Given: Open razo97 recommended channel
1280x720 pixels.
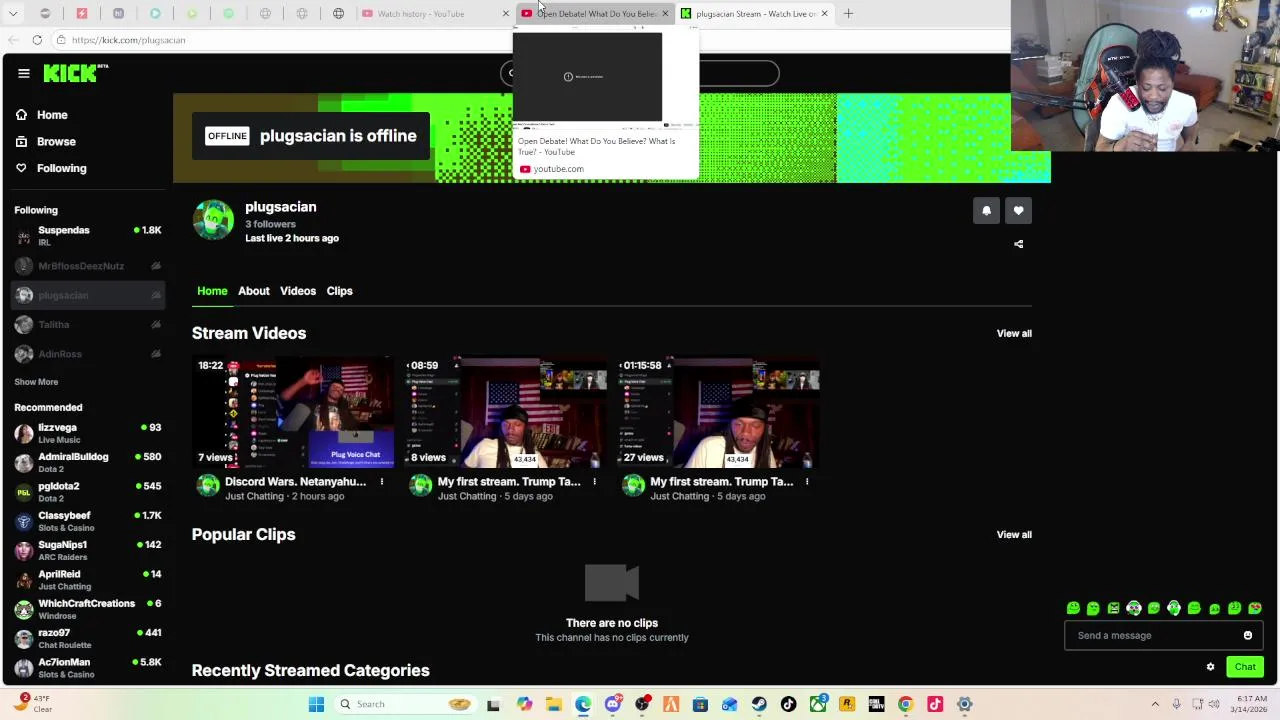Looking at the screenshot, I should [87, 638].
